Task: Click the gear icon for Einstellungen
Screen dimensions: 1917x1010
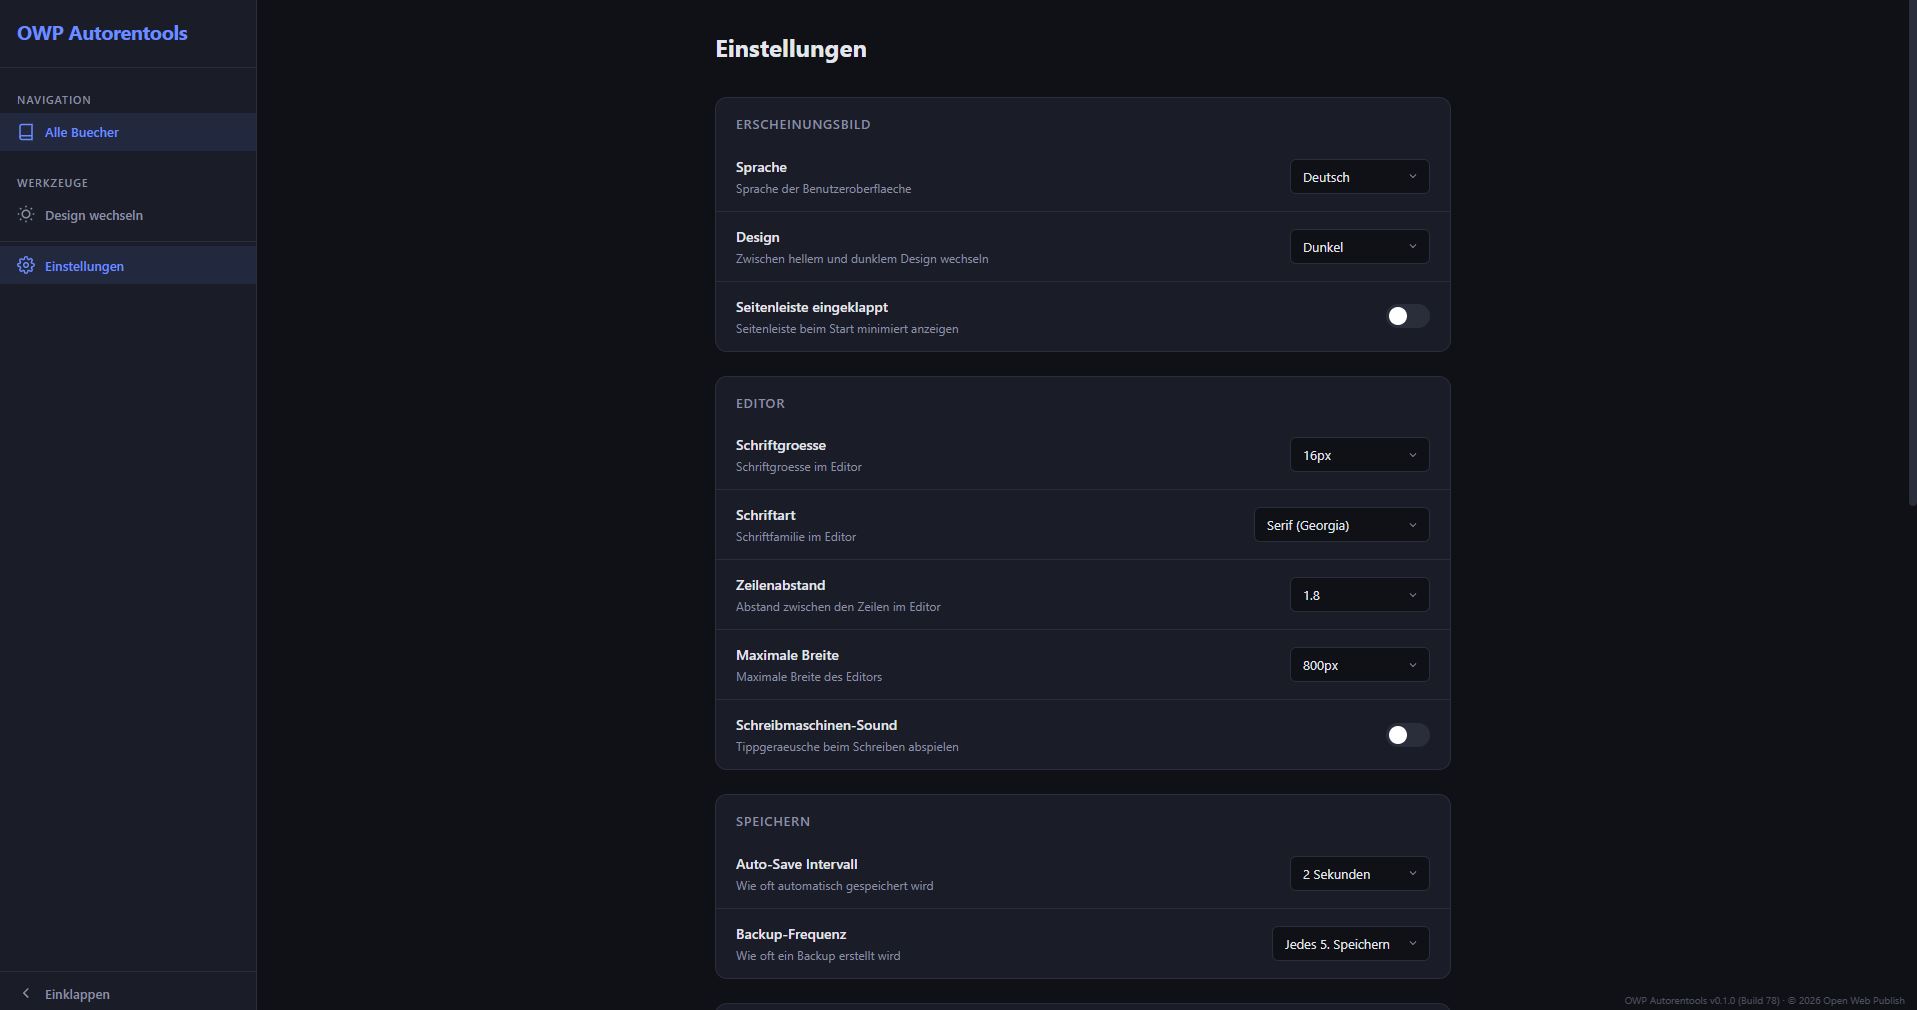Action: (x=26, y=266)
